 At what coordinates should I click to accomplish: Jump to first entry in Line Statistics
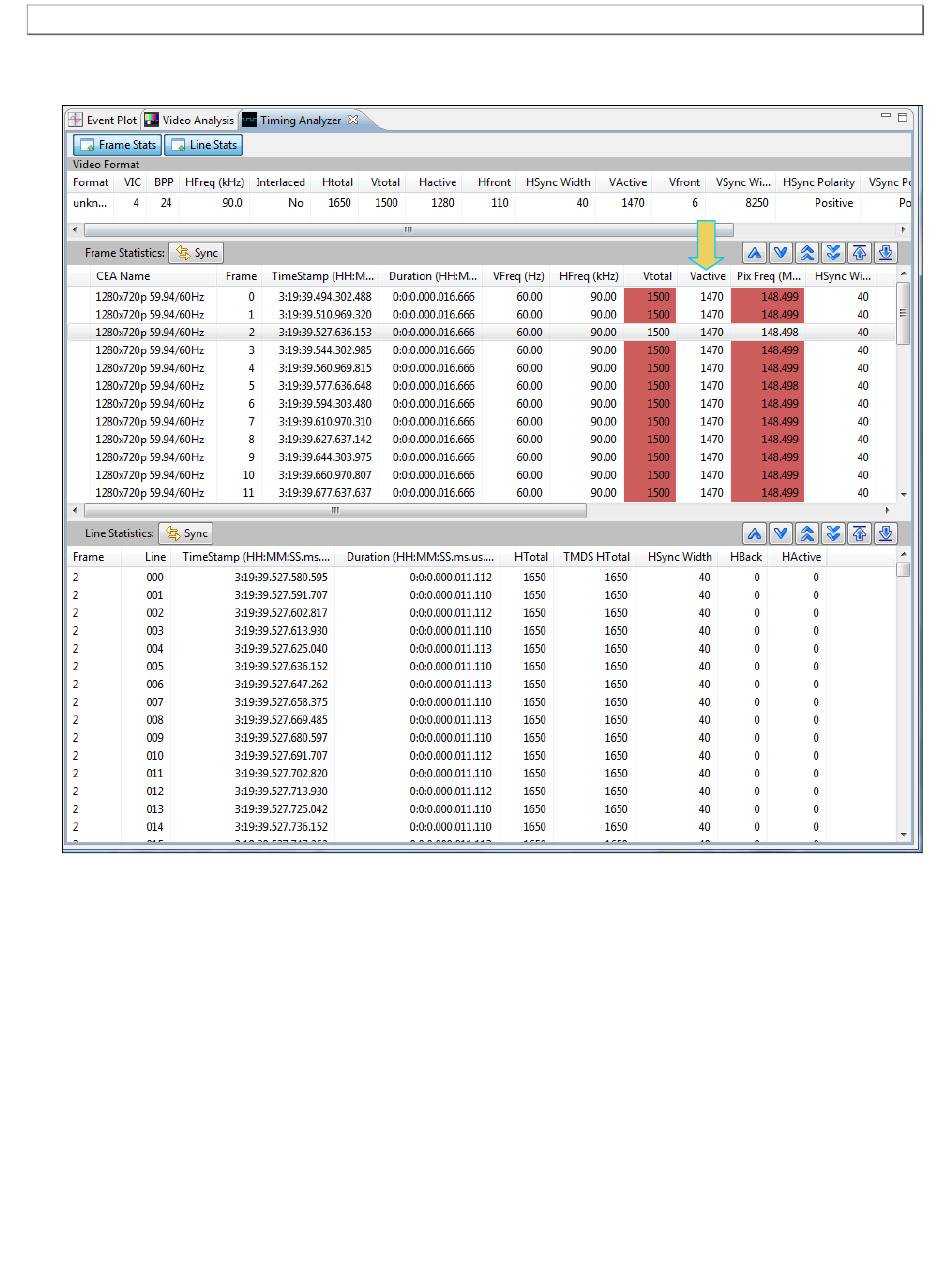(859, 534)
